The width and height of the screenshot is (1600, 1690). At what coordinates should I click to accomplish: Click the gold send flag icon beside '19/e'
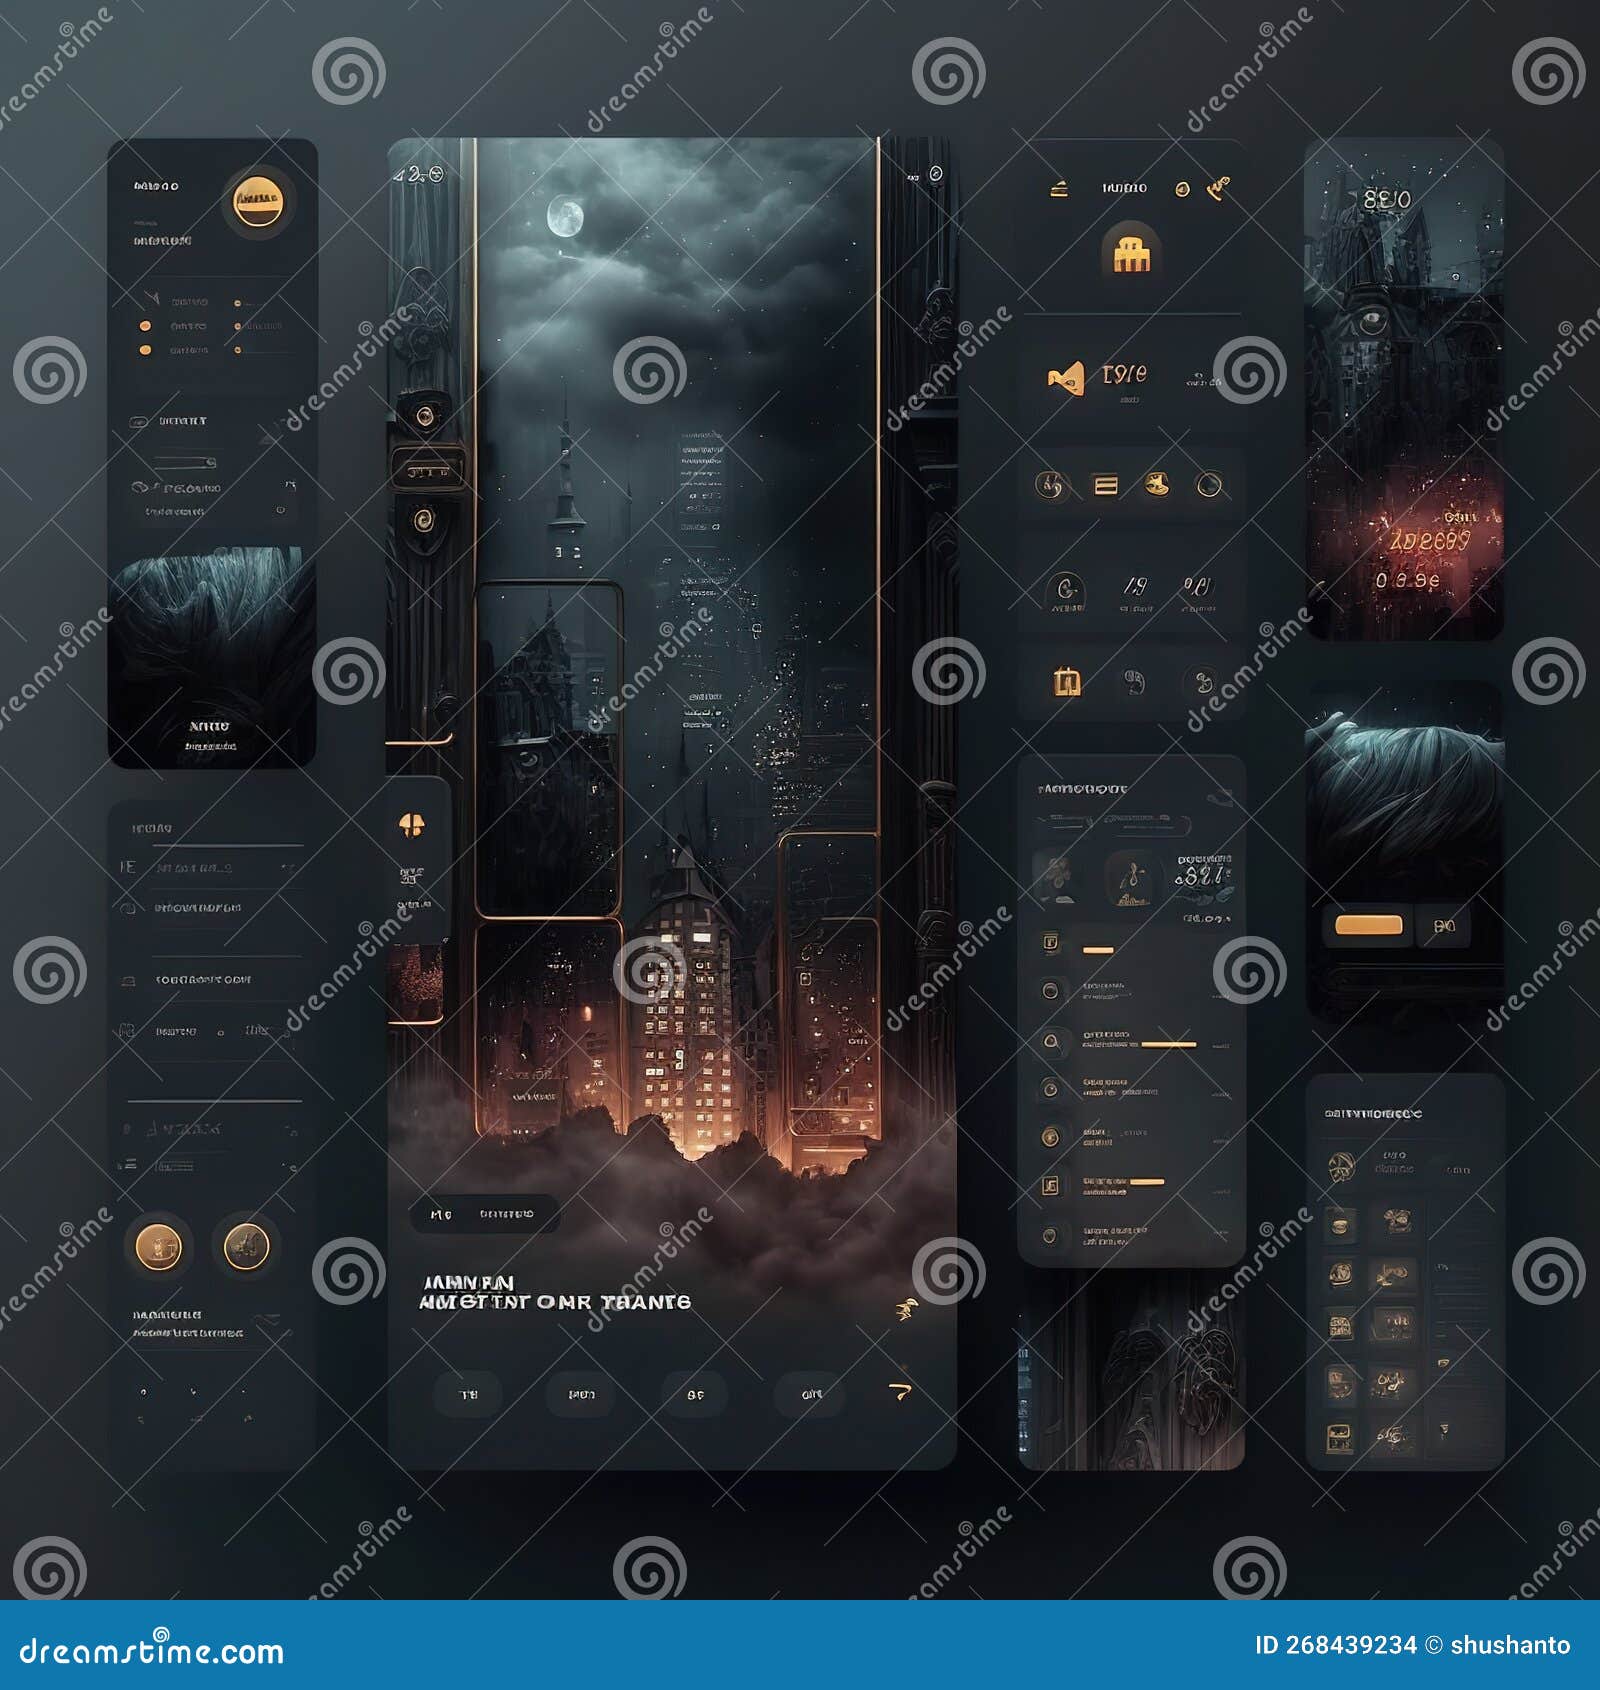(x=1066, y=376)
